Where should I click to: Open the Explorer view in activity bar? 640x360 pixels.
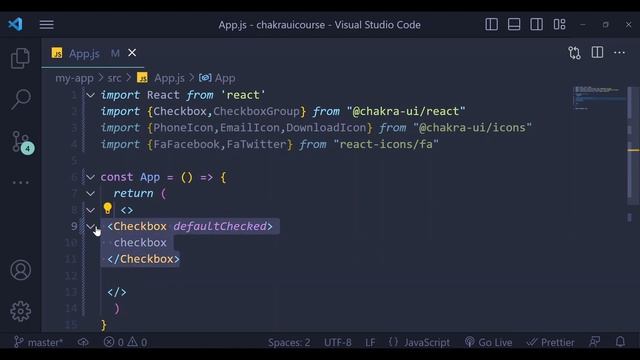pos(20,58)
